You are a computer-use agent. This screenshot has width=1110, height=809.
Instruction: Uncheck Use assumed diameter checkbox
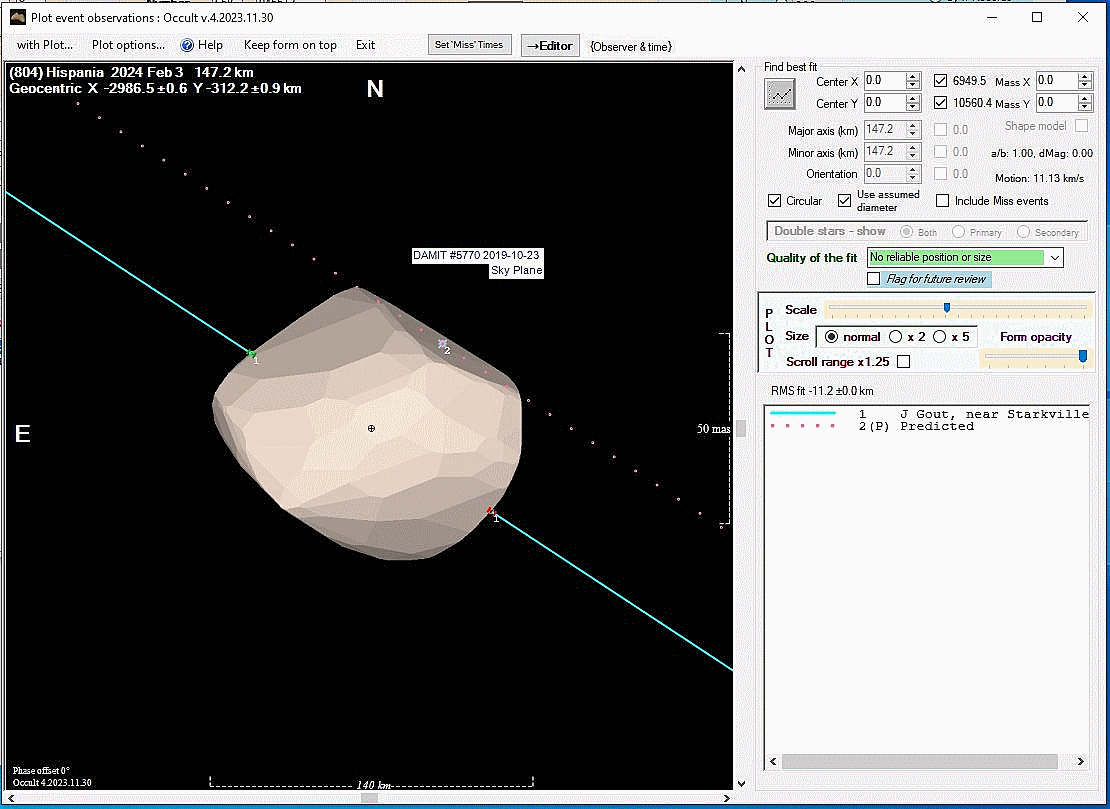pos(844,200)
